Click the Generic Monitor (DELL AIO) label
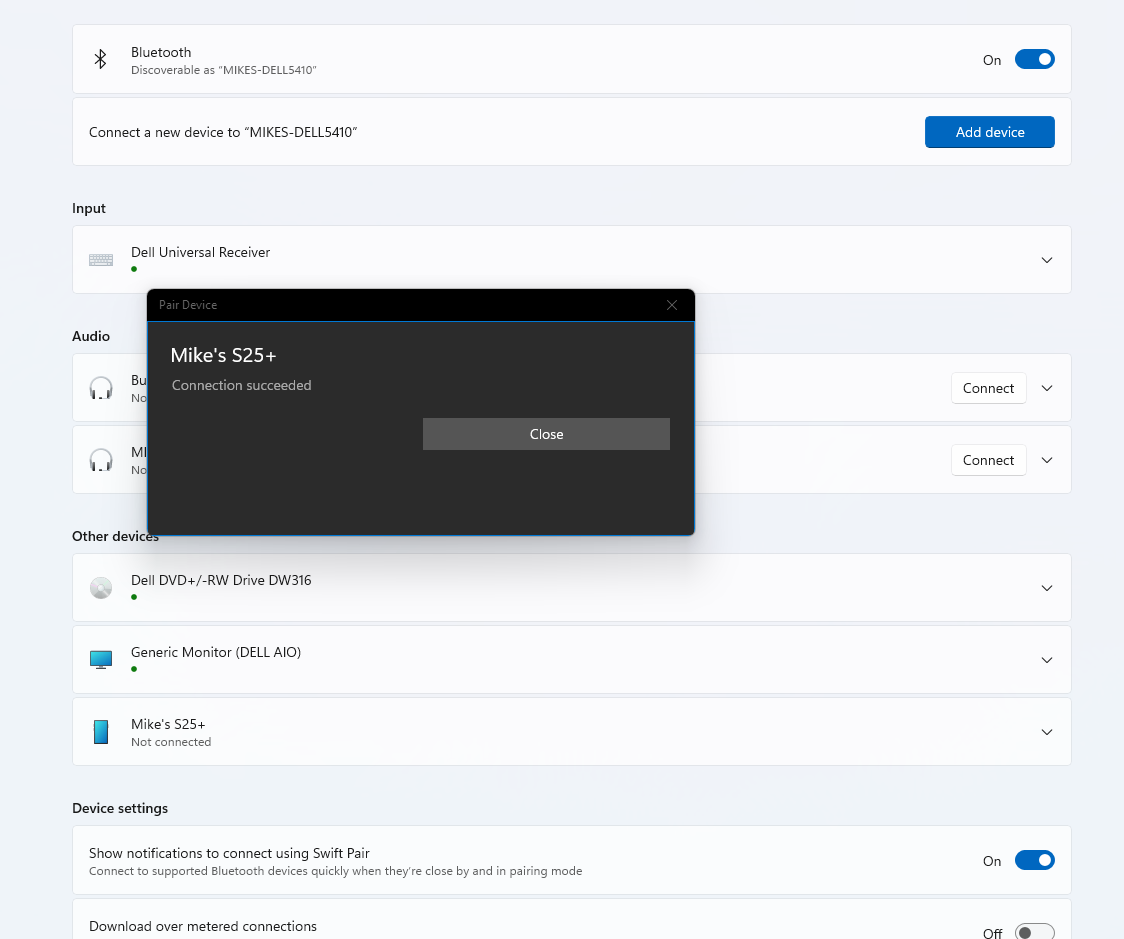Image resolution: width=1124 pixels, height=939 pixels. (x=216, y=652)
